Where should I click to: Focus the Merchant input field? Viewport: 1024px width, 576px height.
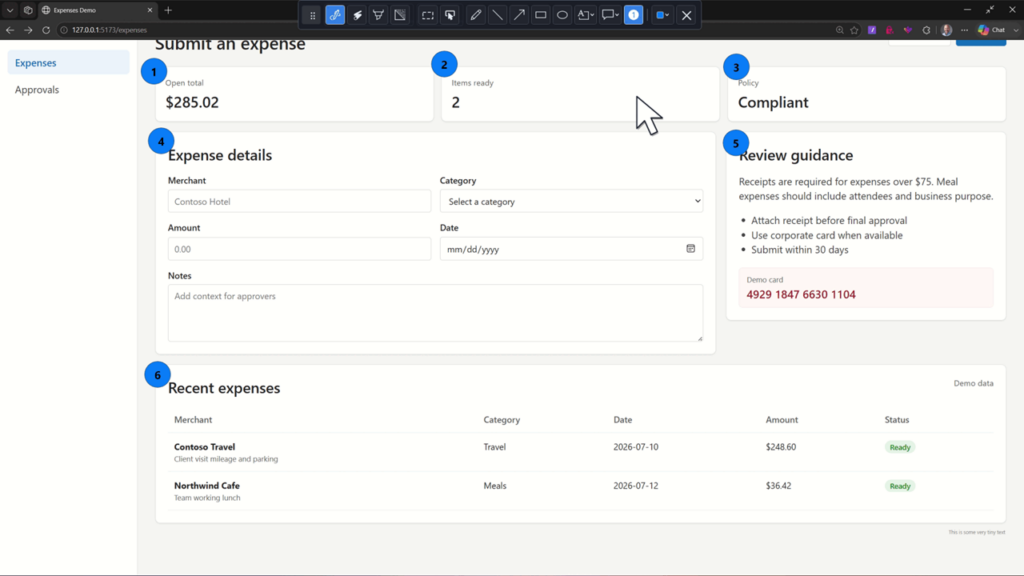(x=299, y=201)
